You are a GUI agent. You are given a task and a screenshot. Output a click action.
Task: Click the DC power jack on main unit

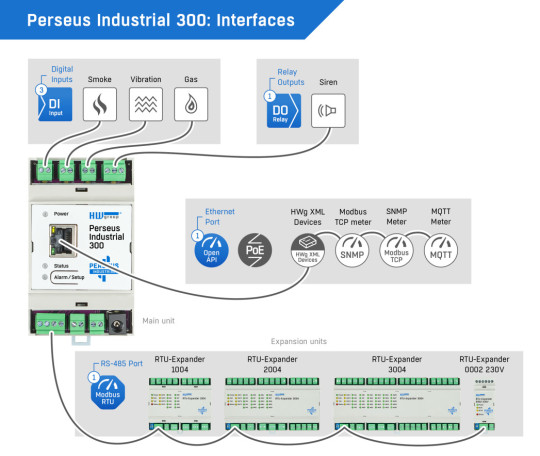(117, 324)
